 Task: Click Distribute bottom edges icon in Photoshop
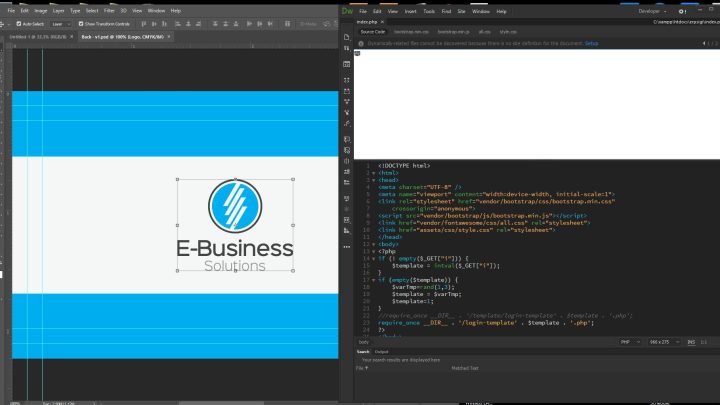click(x=236, y=24)
